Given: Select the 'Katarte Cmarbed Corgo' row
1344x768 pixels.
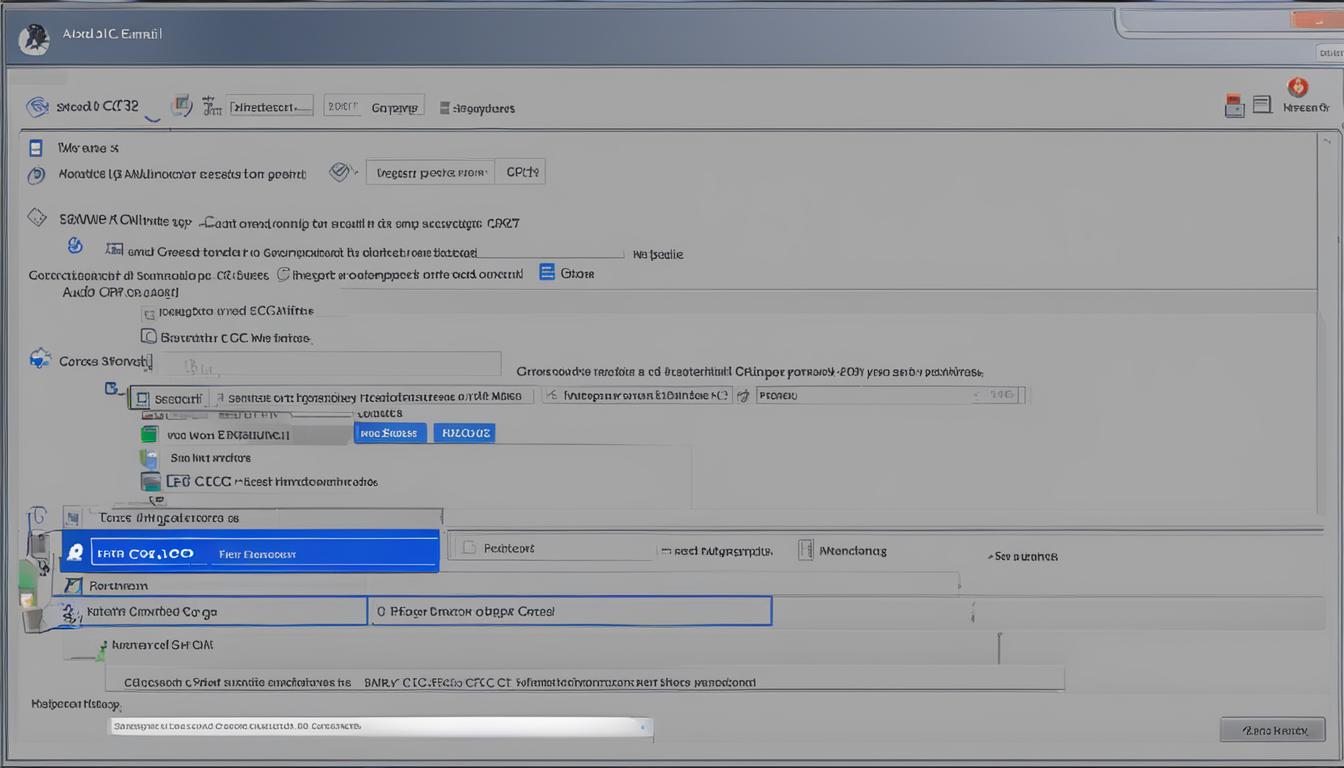Looking at the screenshot, I should coord(211,611).
